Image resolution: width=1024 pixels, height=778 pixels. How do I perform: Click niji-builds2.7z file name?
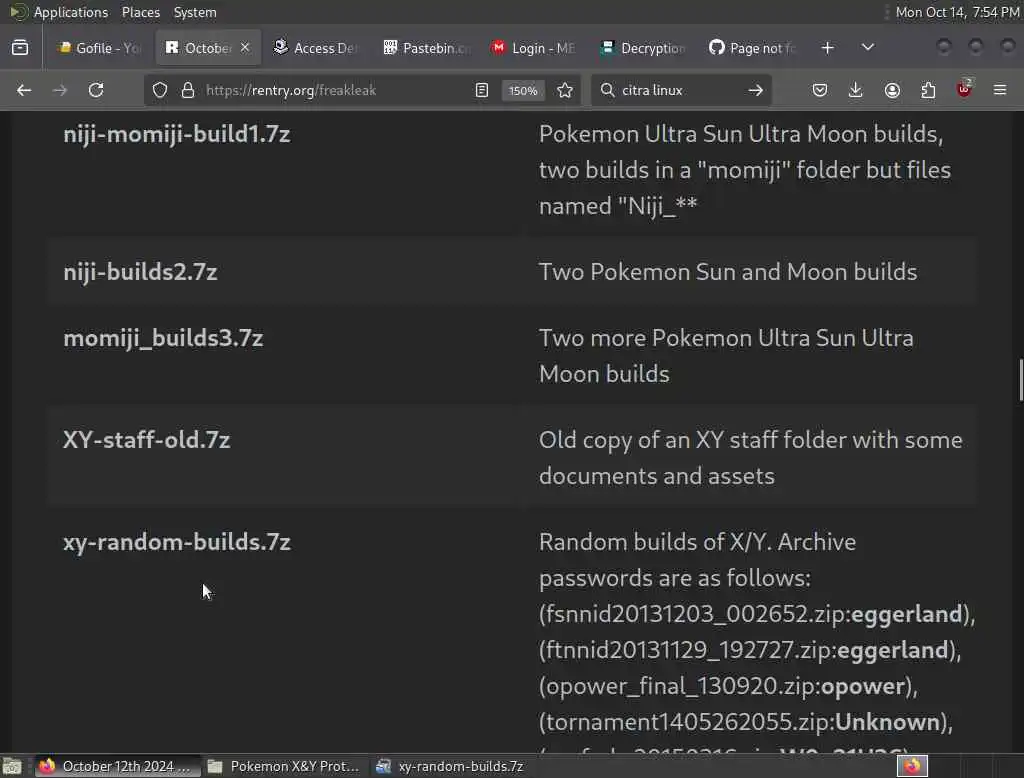(140, 272)
